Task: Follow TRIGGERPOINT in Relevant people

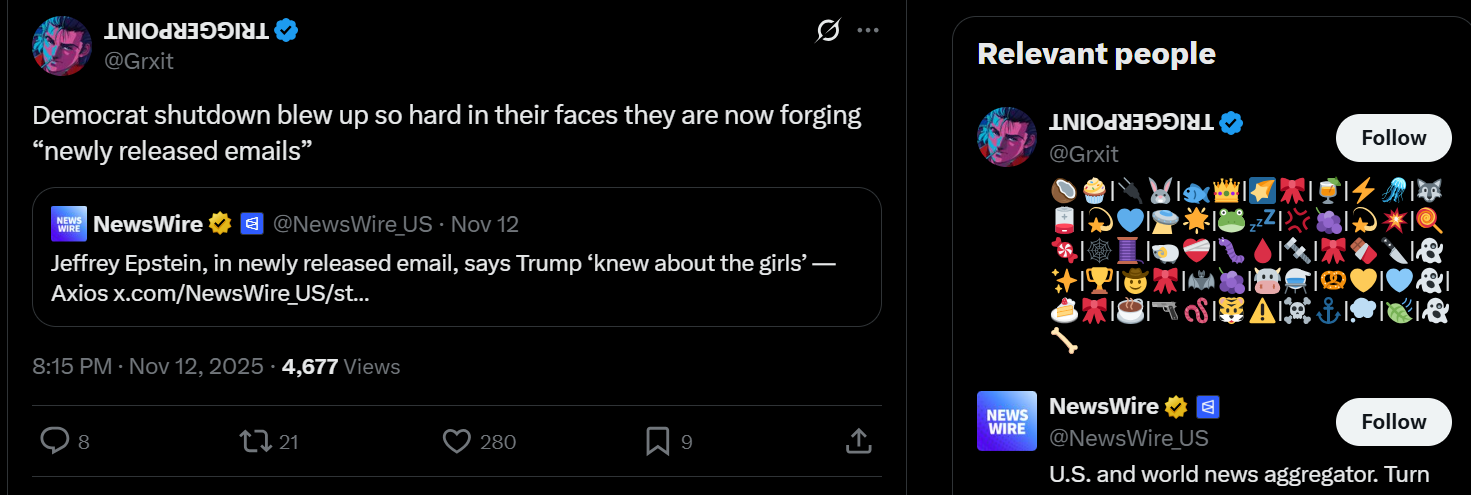Action: click(1393, 138)
